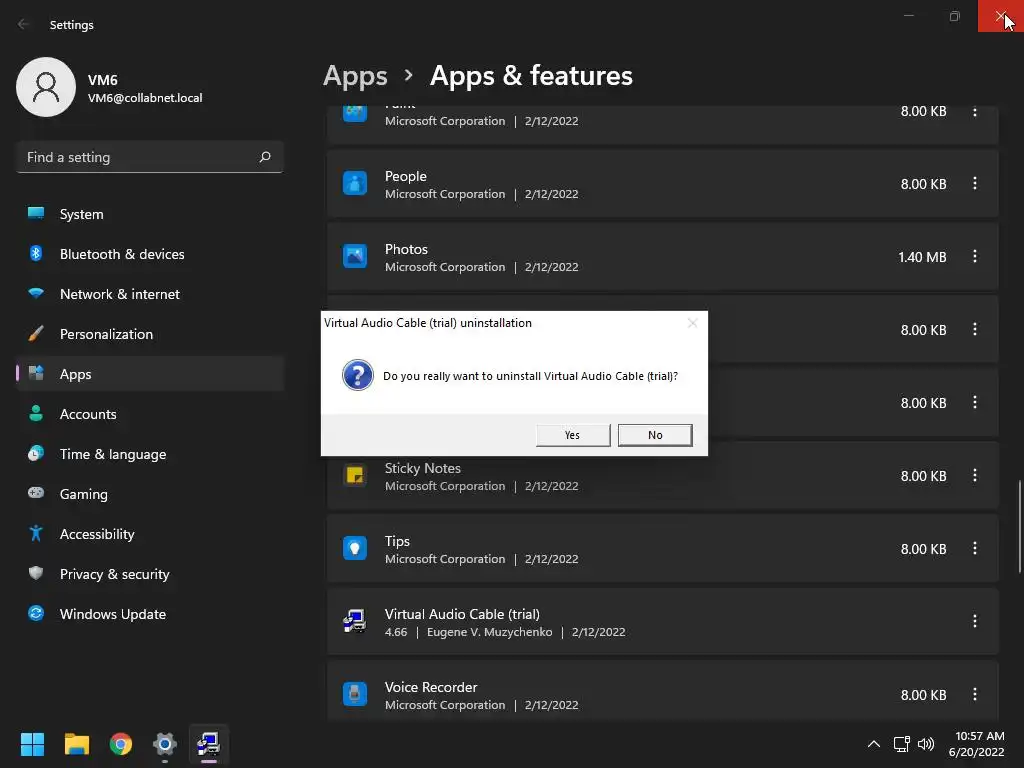This screenshot has height=768, width=1024.
Task: Click the volume icon in system tray
Action: tap(926, 744)
